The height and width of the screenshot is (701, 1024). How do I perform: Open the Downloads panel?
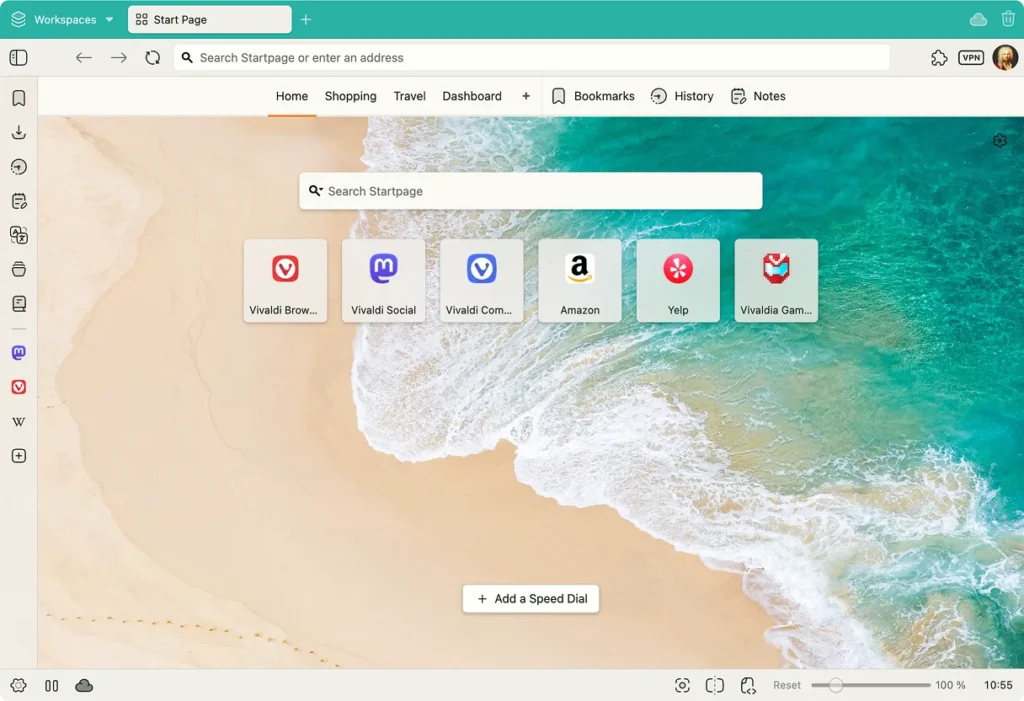click(x=18, y=132)
